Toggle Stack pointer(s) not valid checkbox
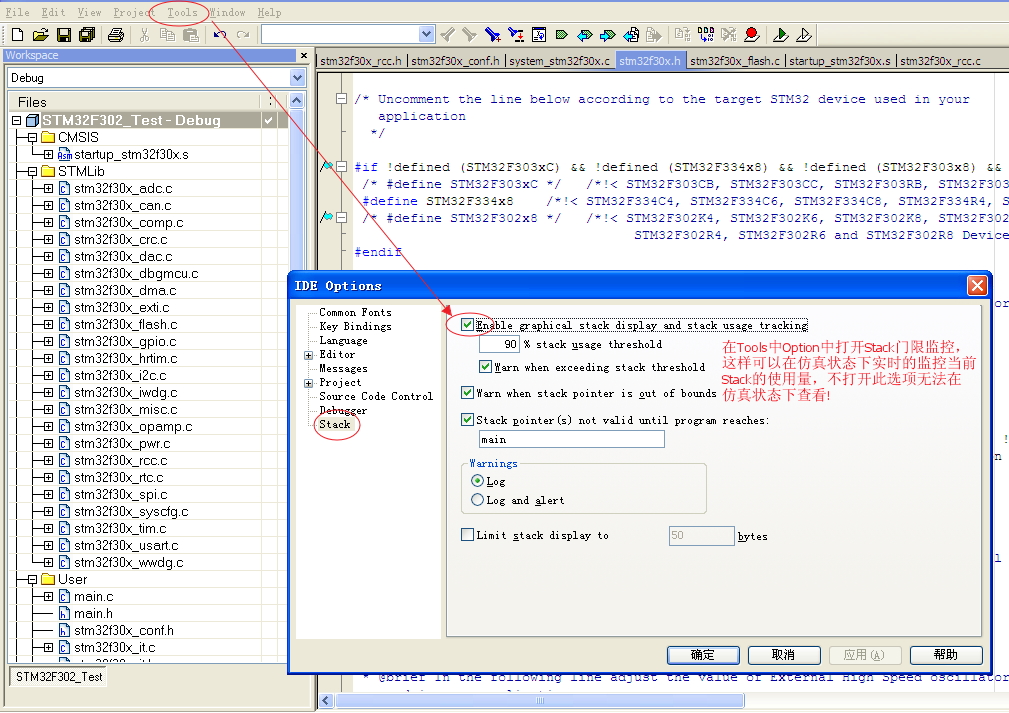 [468, 420]
